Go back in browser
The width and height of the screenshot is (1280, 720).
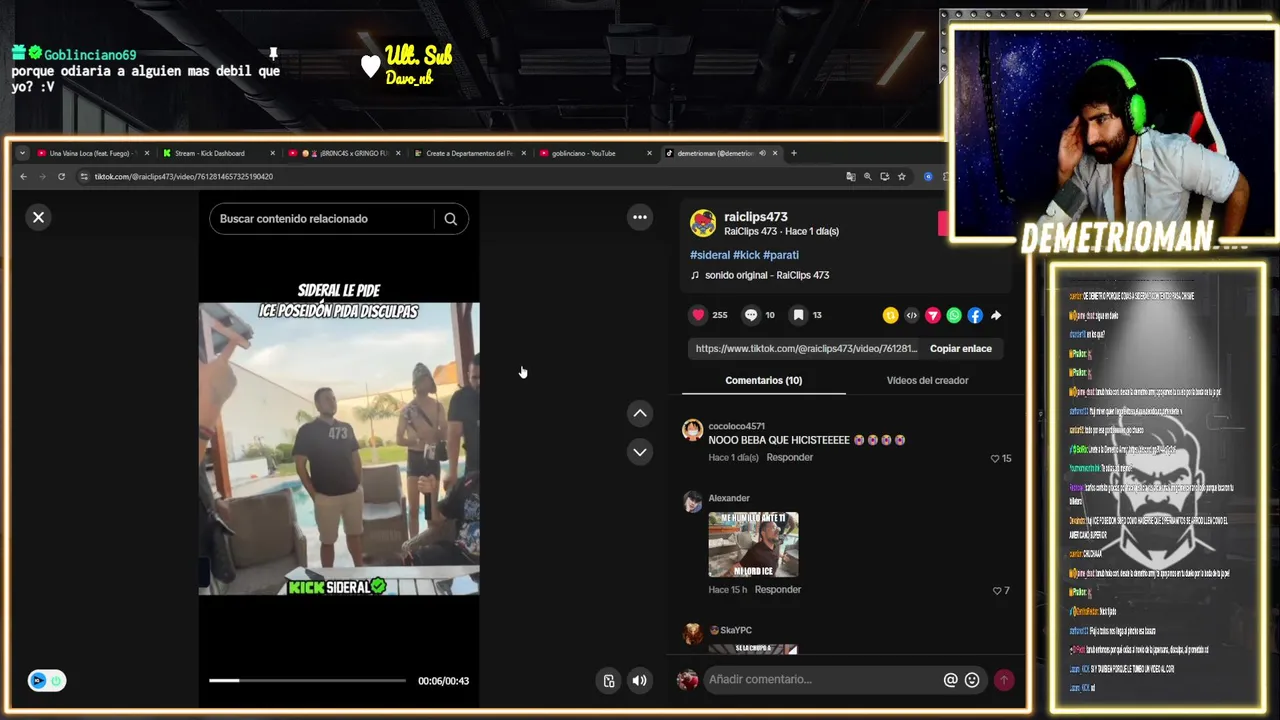(23, 176)
